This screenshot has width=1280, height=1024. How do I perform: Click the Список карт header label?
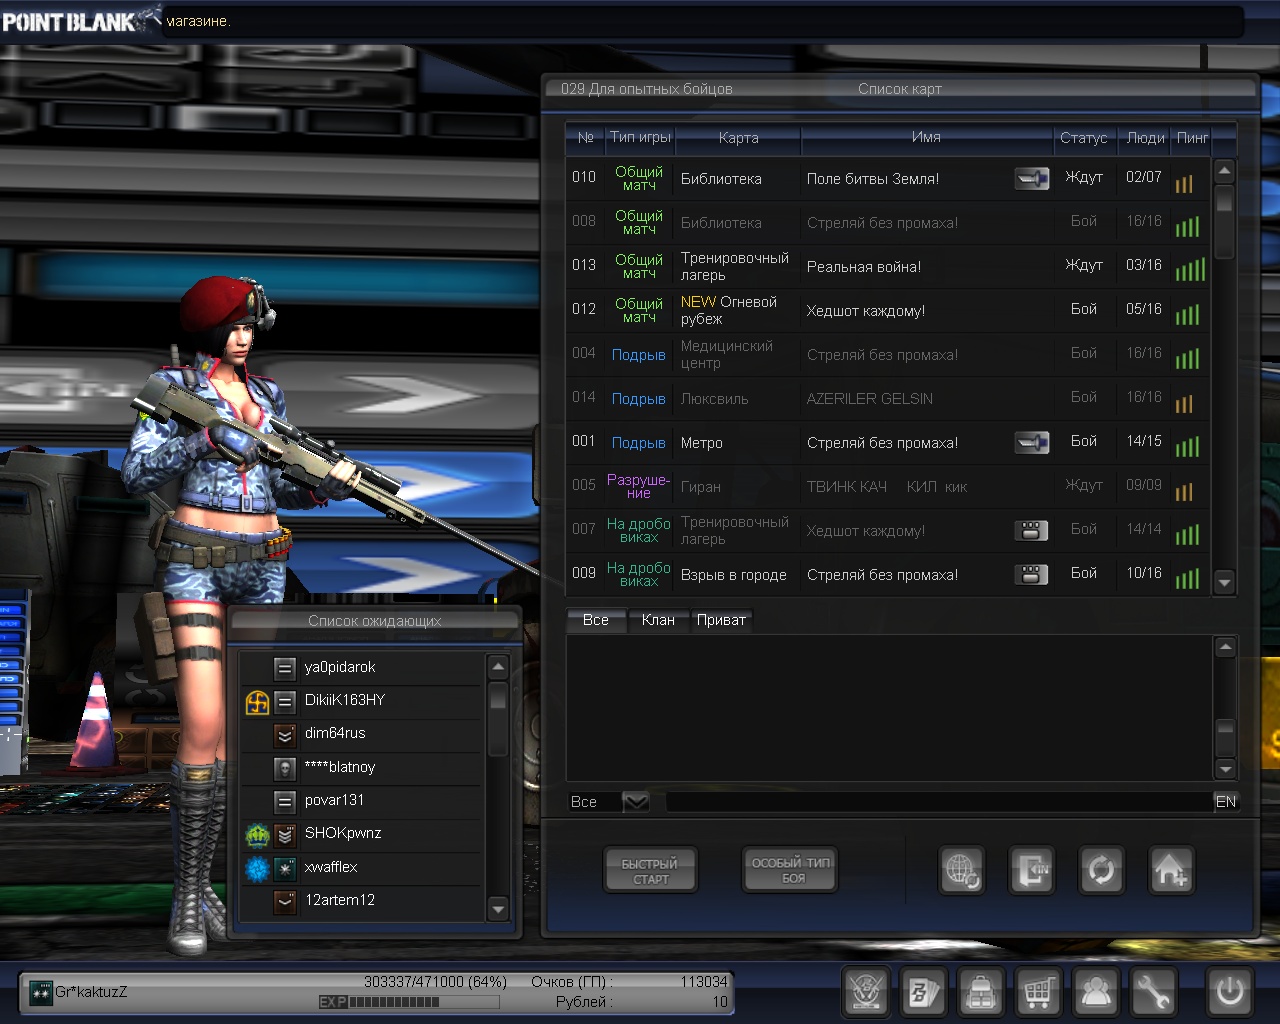(x=900, y=89)
